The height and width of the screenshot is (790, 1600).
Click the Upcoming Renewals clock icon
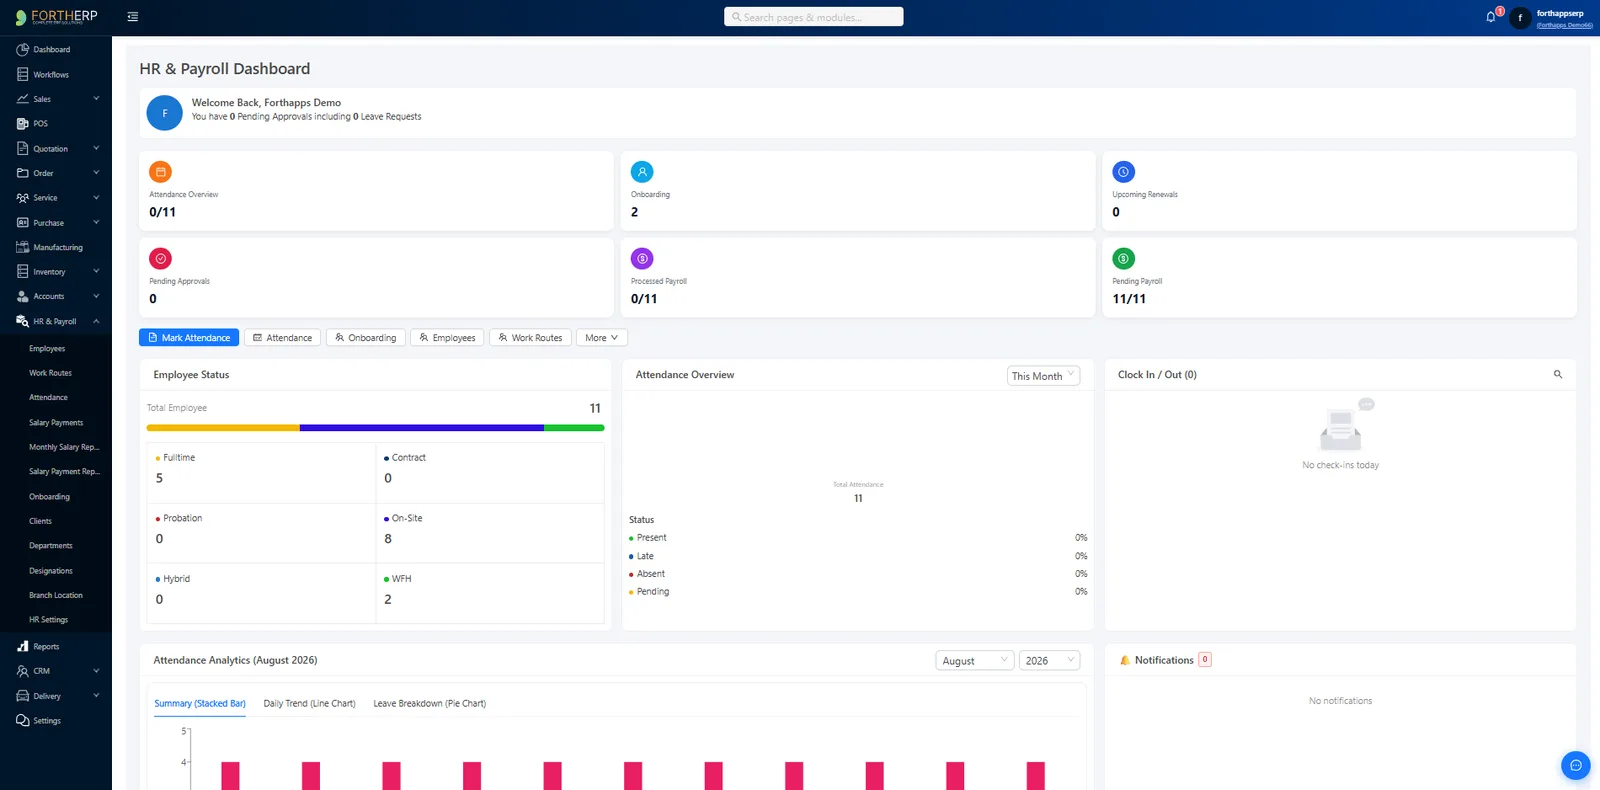point(1124,172)
